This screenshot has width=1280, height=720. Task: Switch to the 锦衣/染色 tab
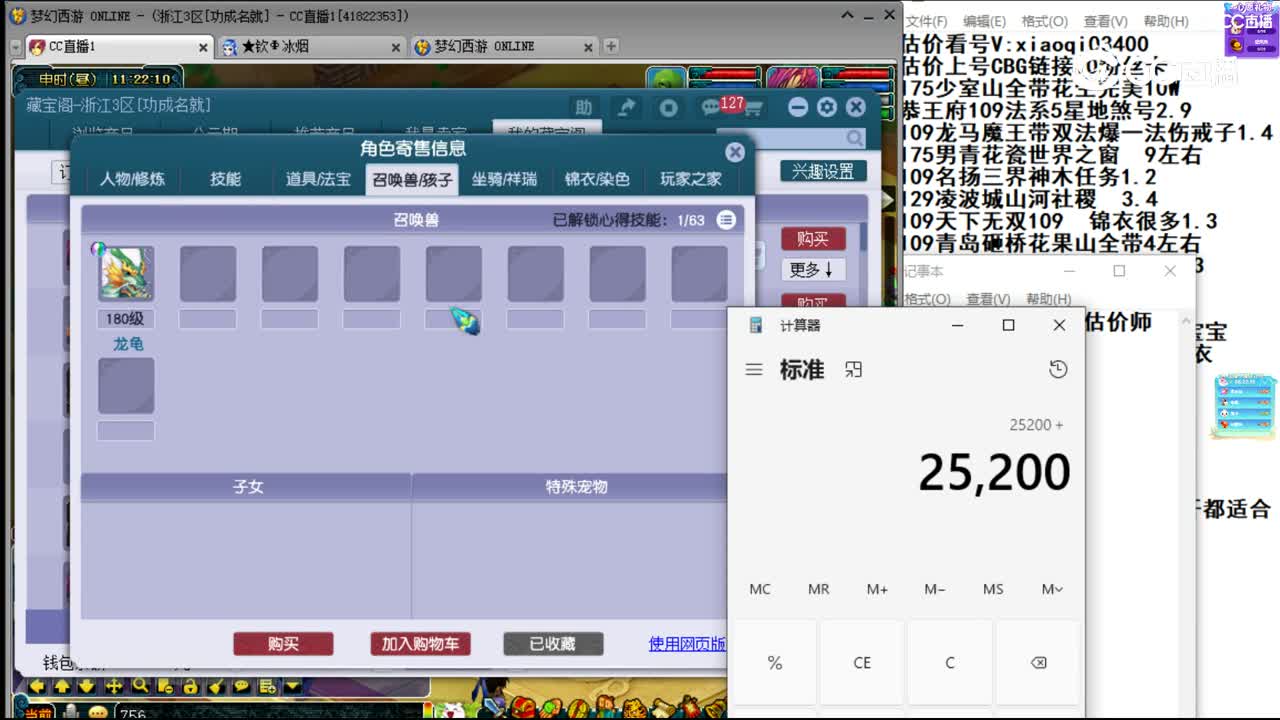coord(597,179)
